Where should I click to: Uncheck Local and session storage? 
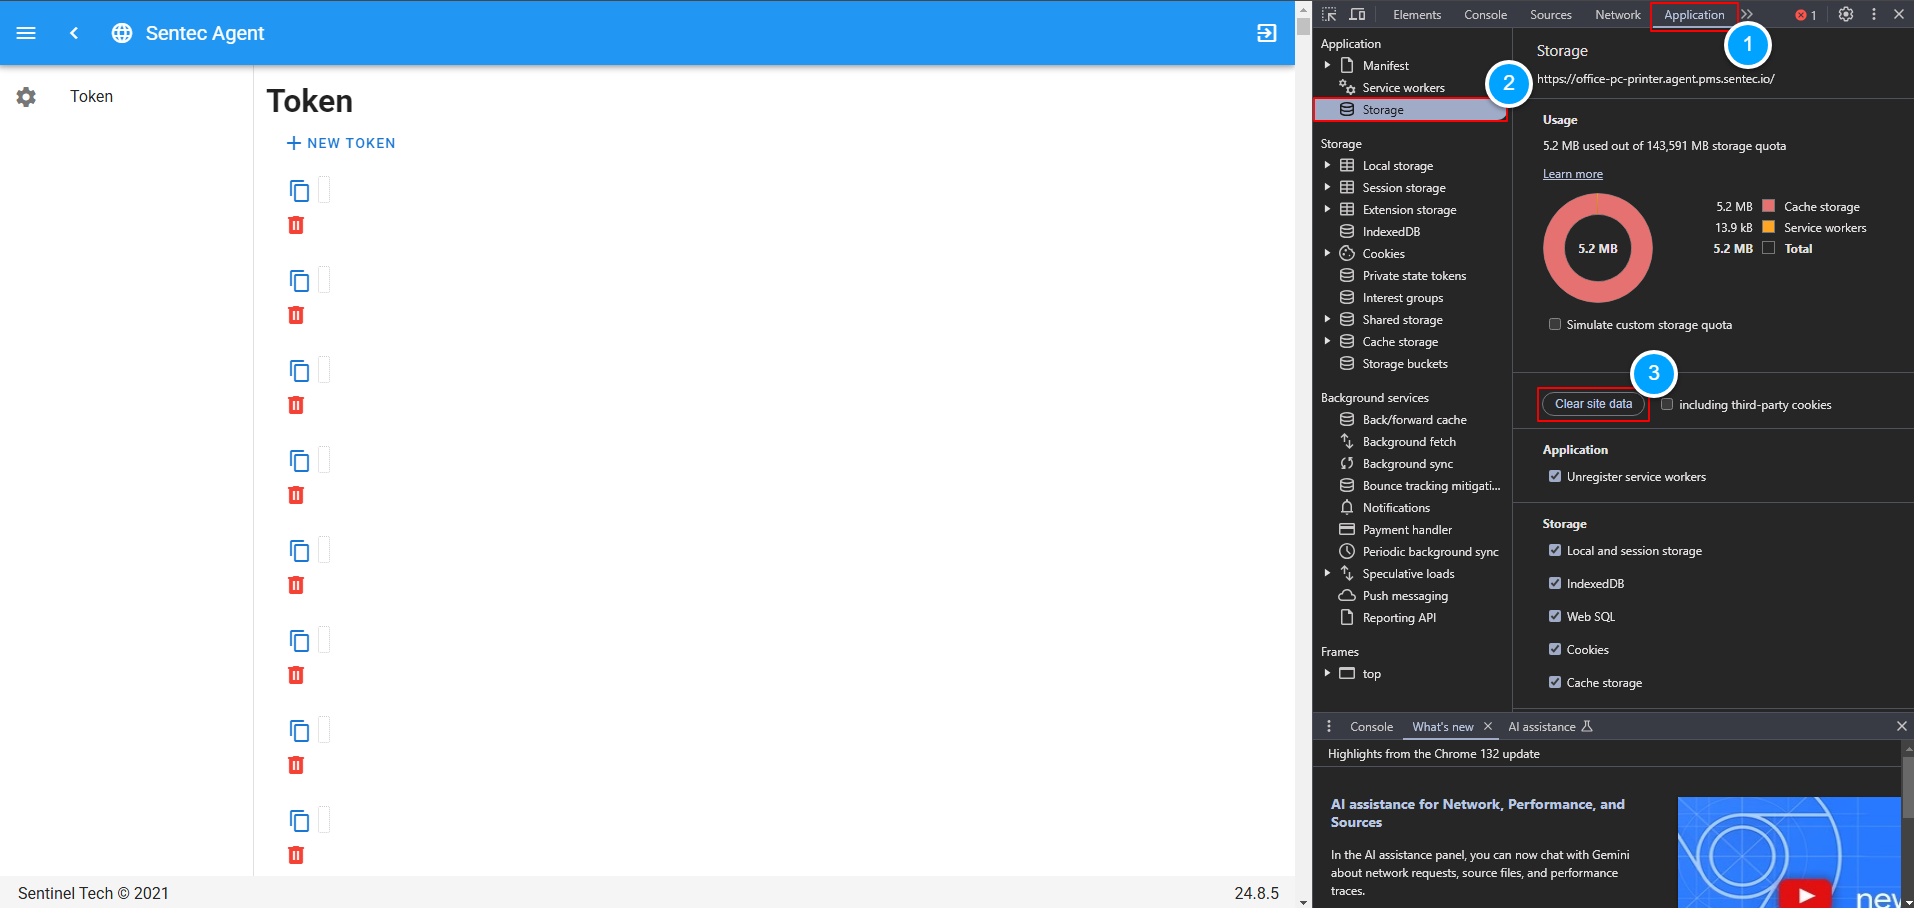pos(1555,550)
